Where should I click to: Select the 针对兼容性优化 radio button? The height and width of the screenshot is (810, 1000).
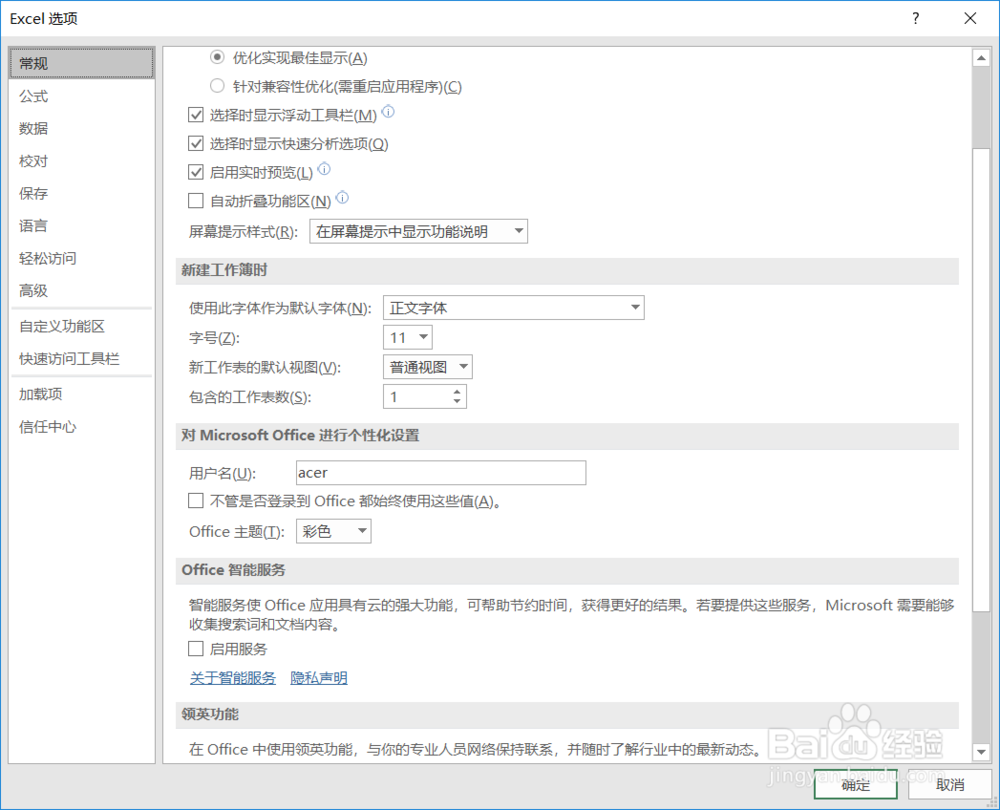click(217, 86)
